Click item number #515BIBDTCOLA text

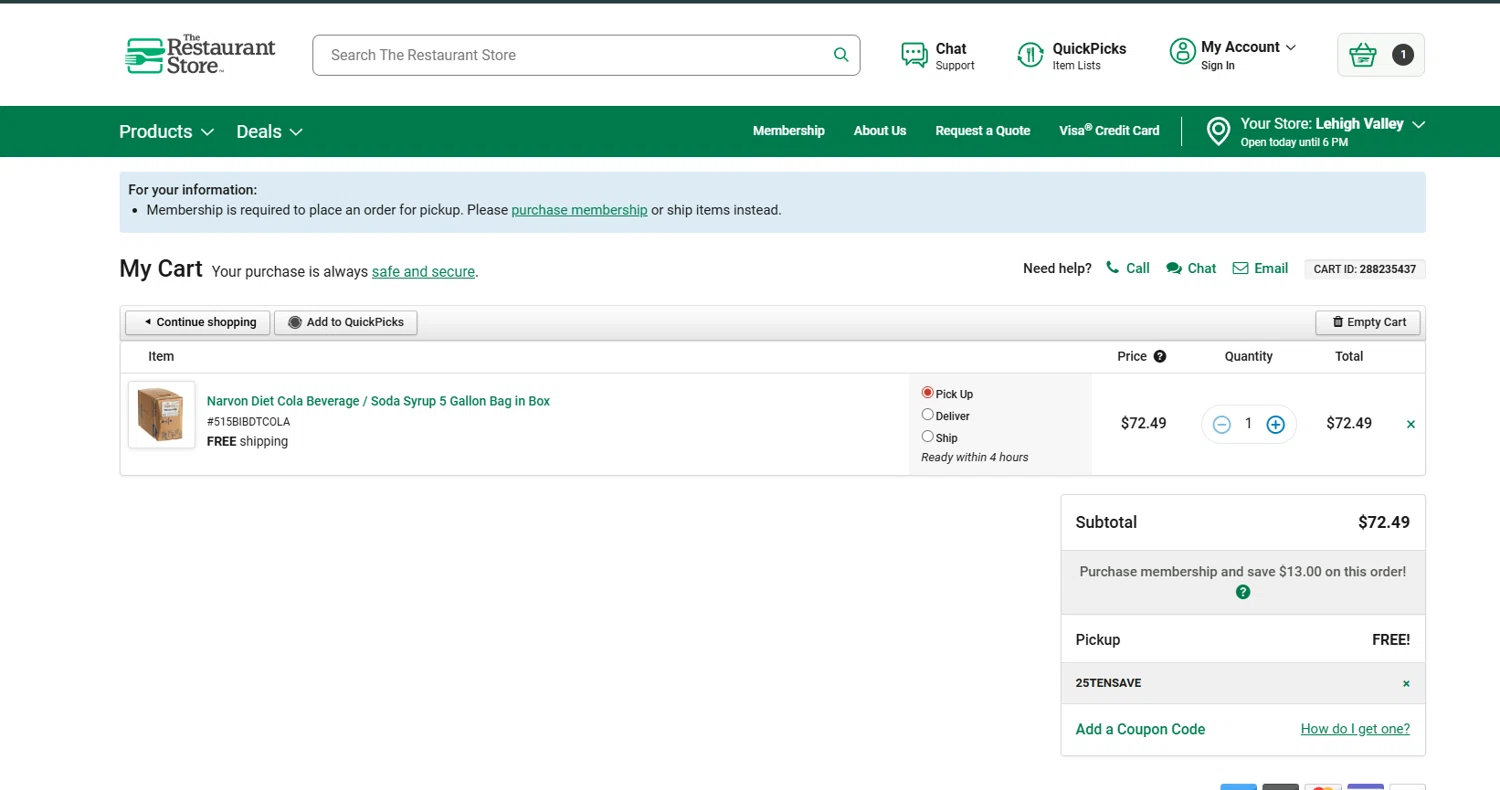[x=248, y=422]
